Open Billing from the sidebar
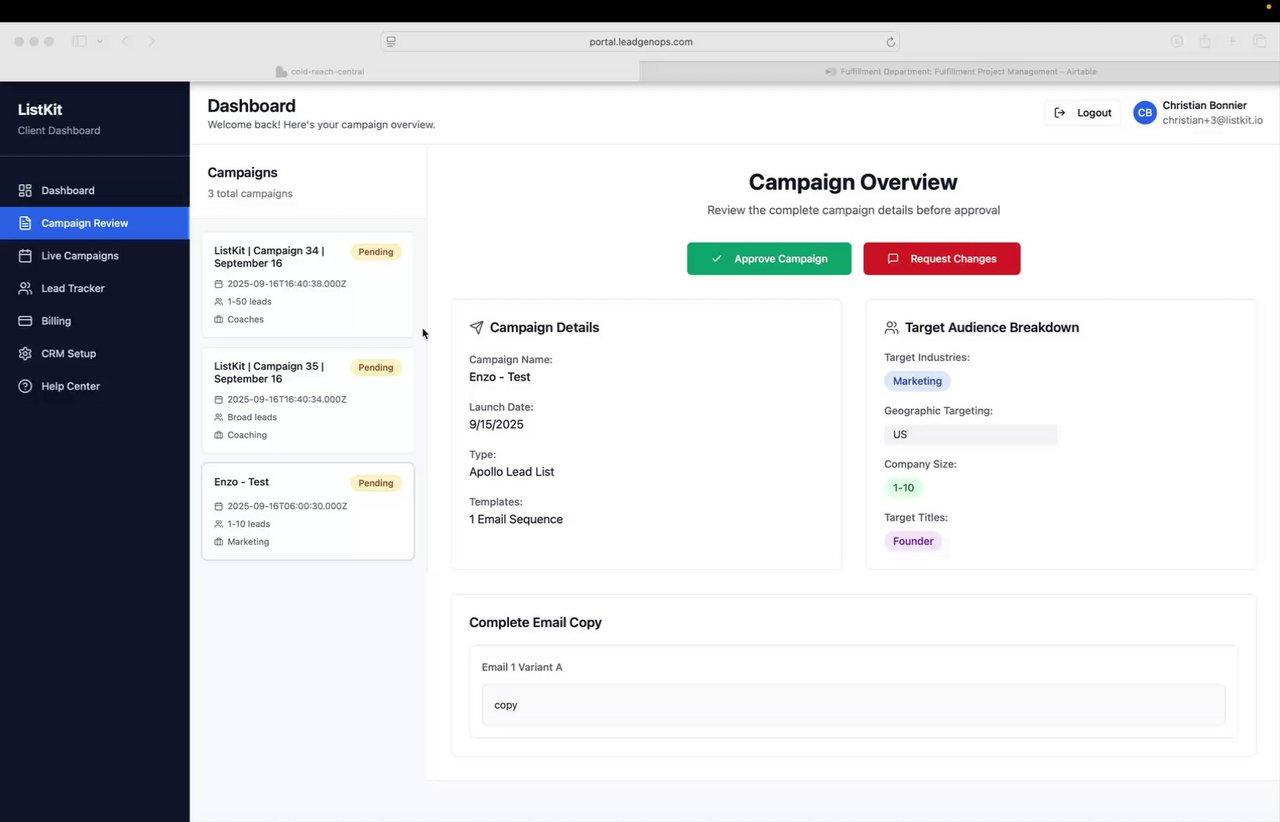The image size is (1280, 822). [94, 321]
